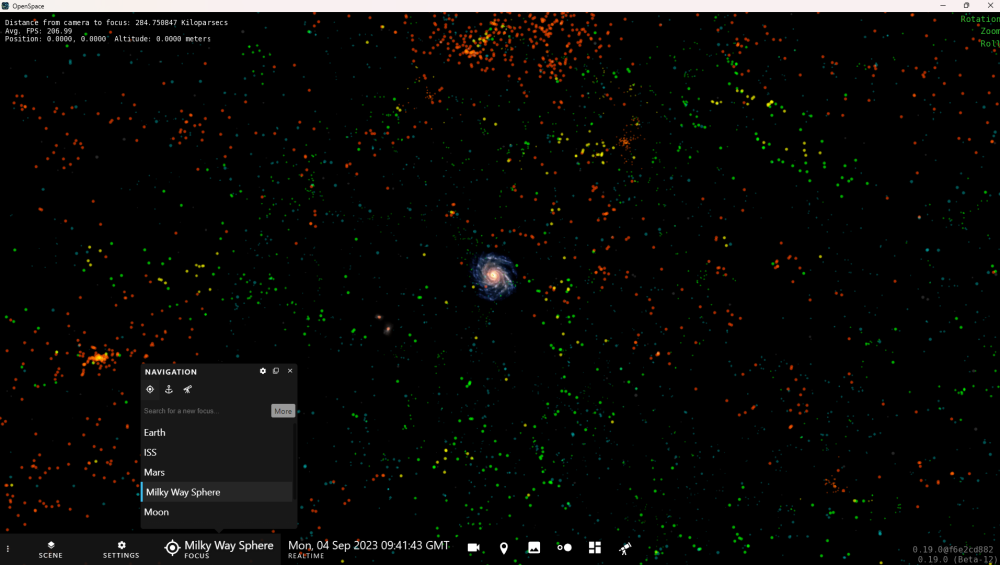The height and width of the screenshot is (565, 1000).
Task: Pop out the Navigation panel window
Action: pos(276,371)
